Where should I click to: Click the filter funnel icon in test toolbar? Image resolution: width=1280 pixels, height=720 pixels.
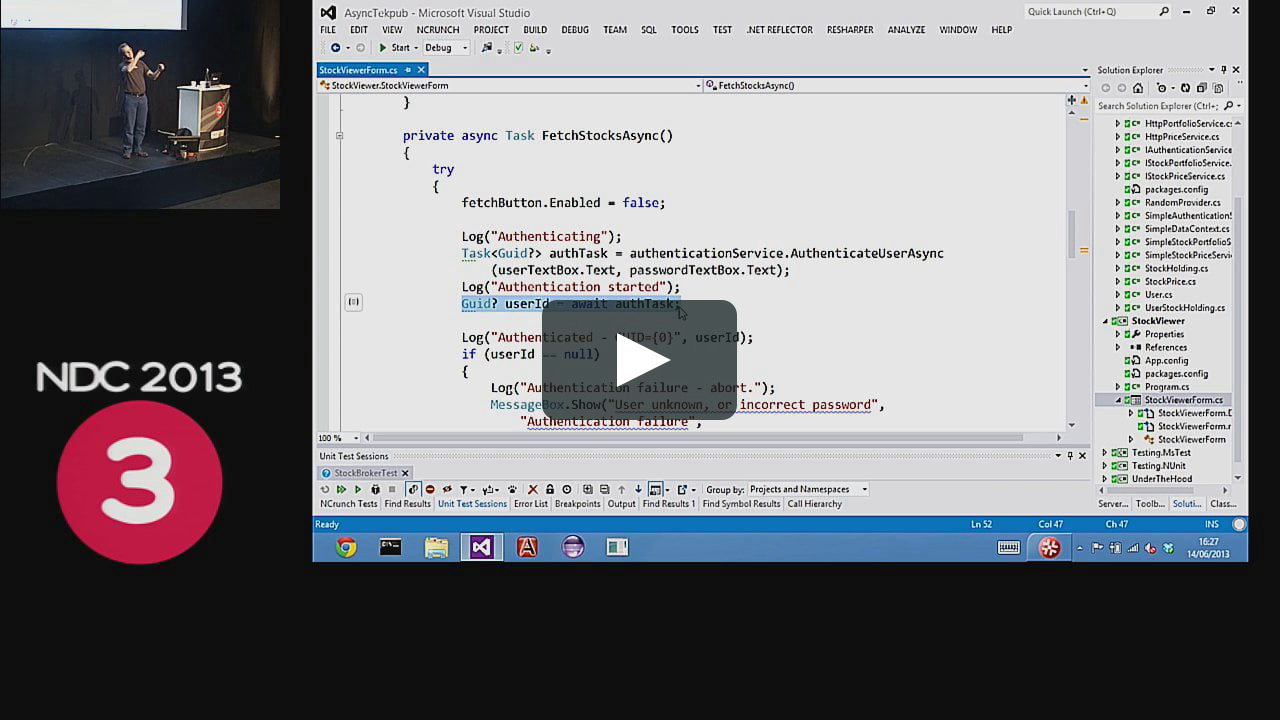click(464, 490)
